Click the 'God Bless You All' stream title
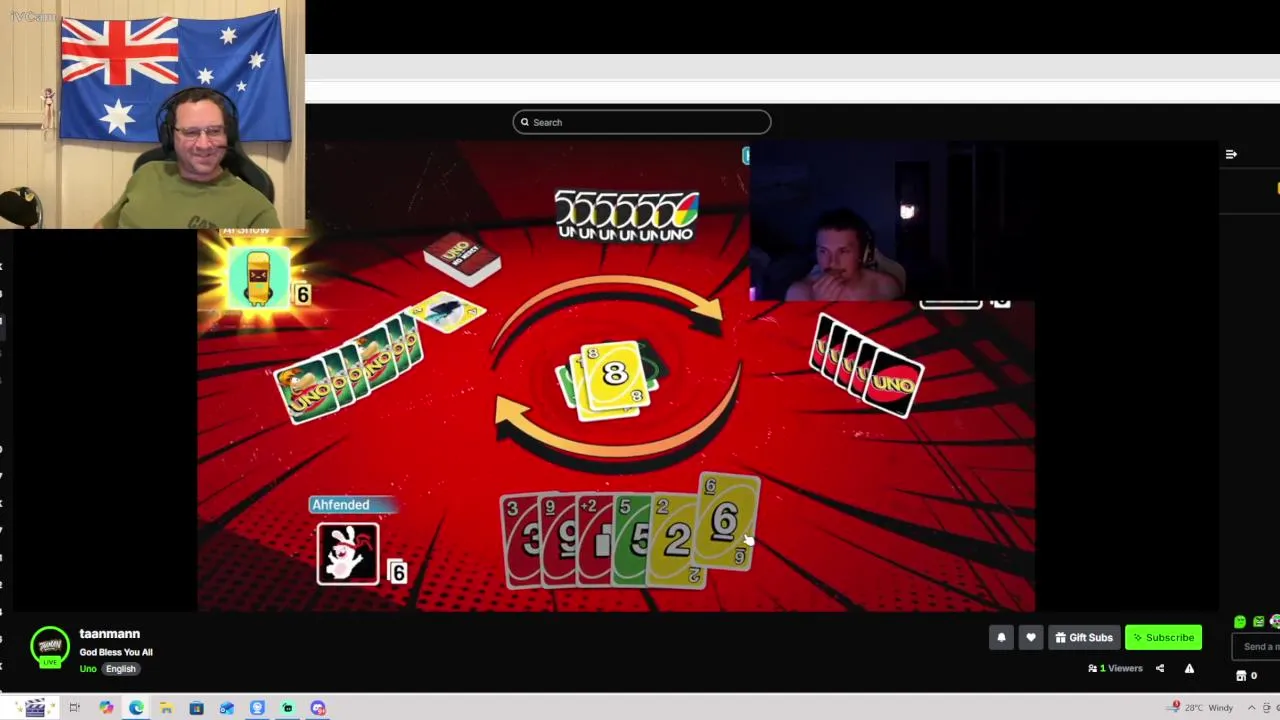 116,652
